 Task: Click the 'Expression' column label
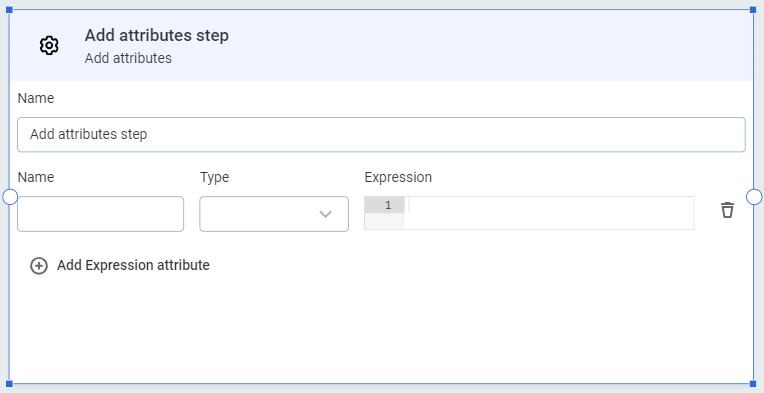tap(398, 177)
